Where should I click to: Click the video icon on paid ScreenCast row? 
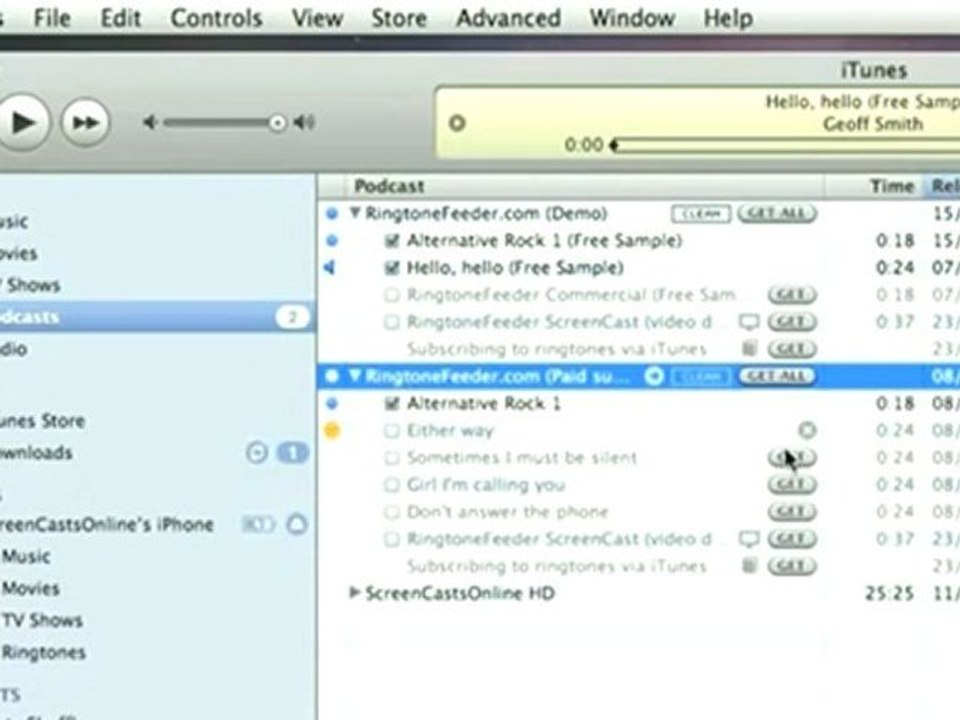coord(749,539)
